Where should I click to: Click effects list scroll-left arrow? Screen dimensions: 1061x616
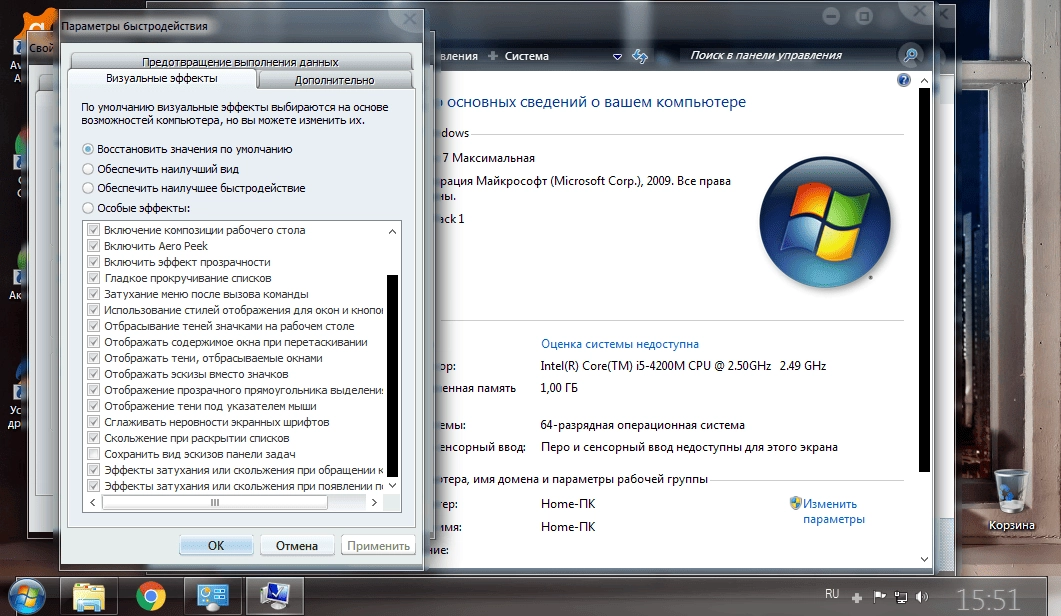pos(93,502)
